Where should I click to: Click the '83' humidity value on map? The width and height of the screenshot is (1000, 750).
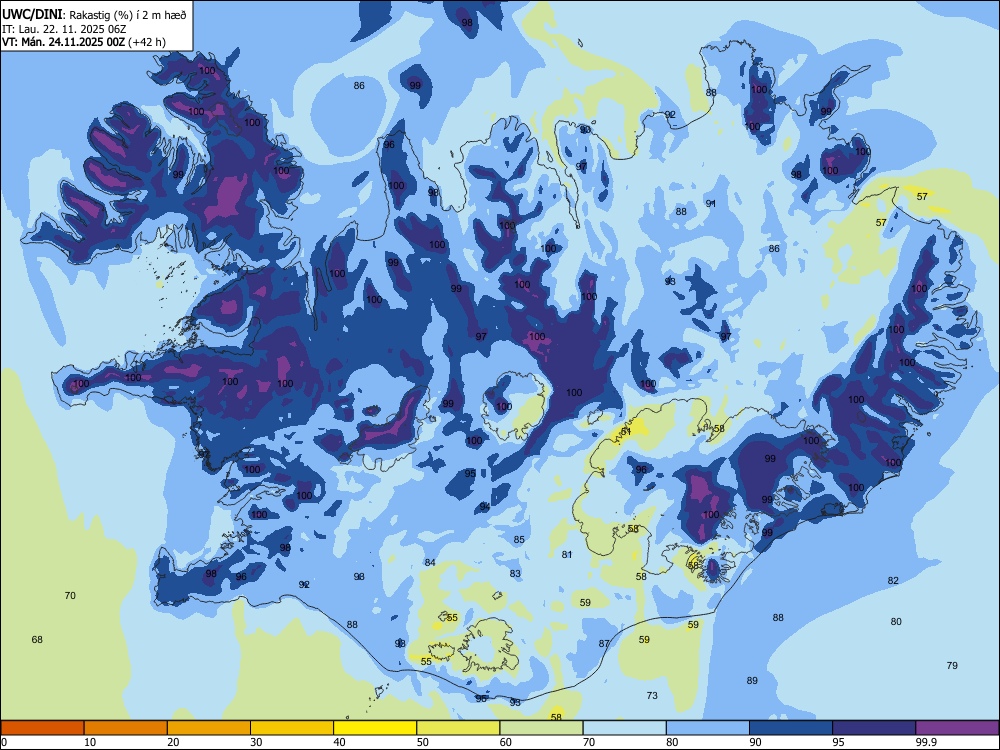point(515,574)
